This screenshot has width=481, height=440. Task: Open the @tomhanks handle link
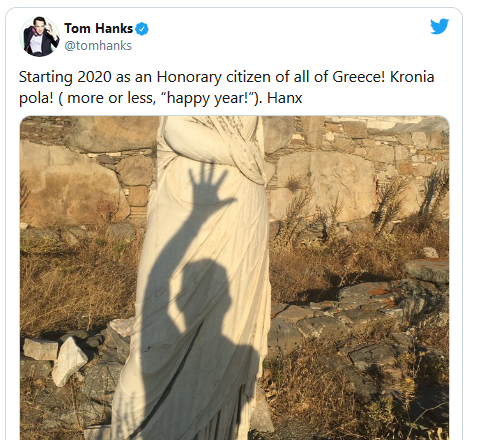98,46
